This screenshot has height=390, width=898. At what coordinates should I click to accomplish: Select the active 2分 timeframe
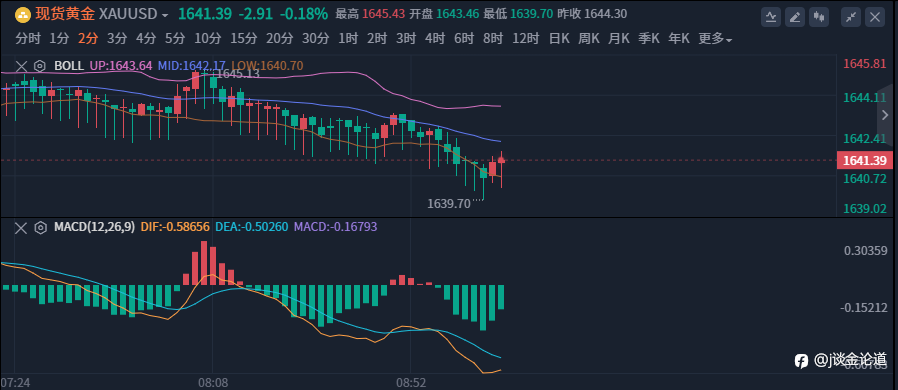pyautogui.click(x=88, y=39)
